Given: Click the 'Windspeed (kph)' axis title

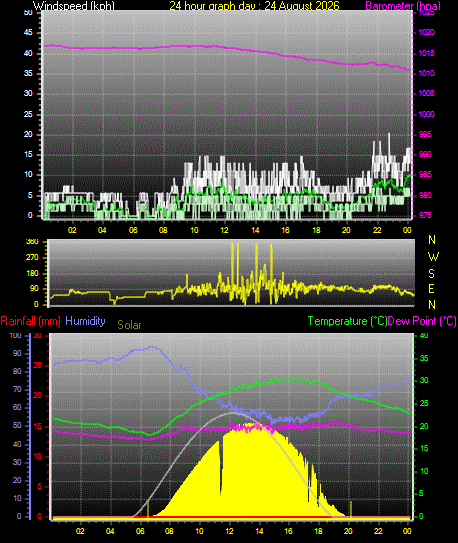Looking at the screenshot, I should click(x=74, y=6).
